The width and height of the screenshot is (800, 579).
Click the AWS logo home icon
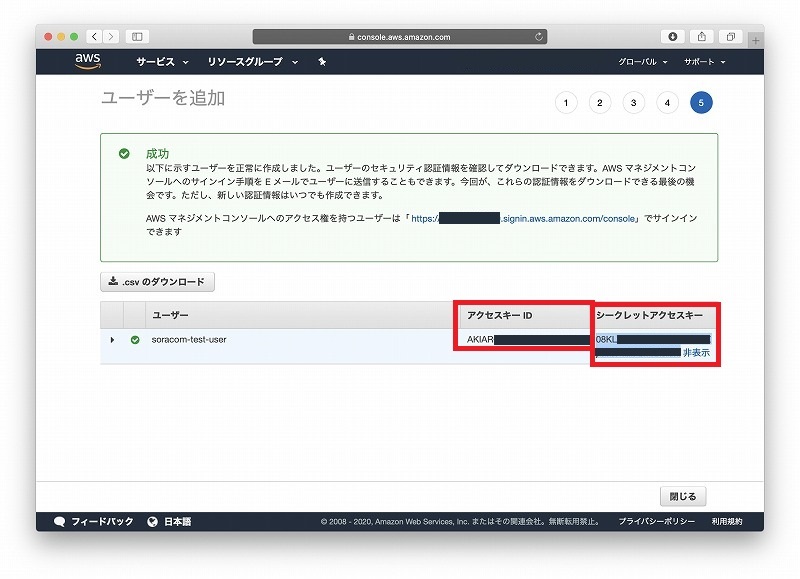click(x=88, y=61)
